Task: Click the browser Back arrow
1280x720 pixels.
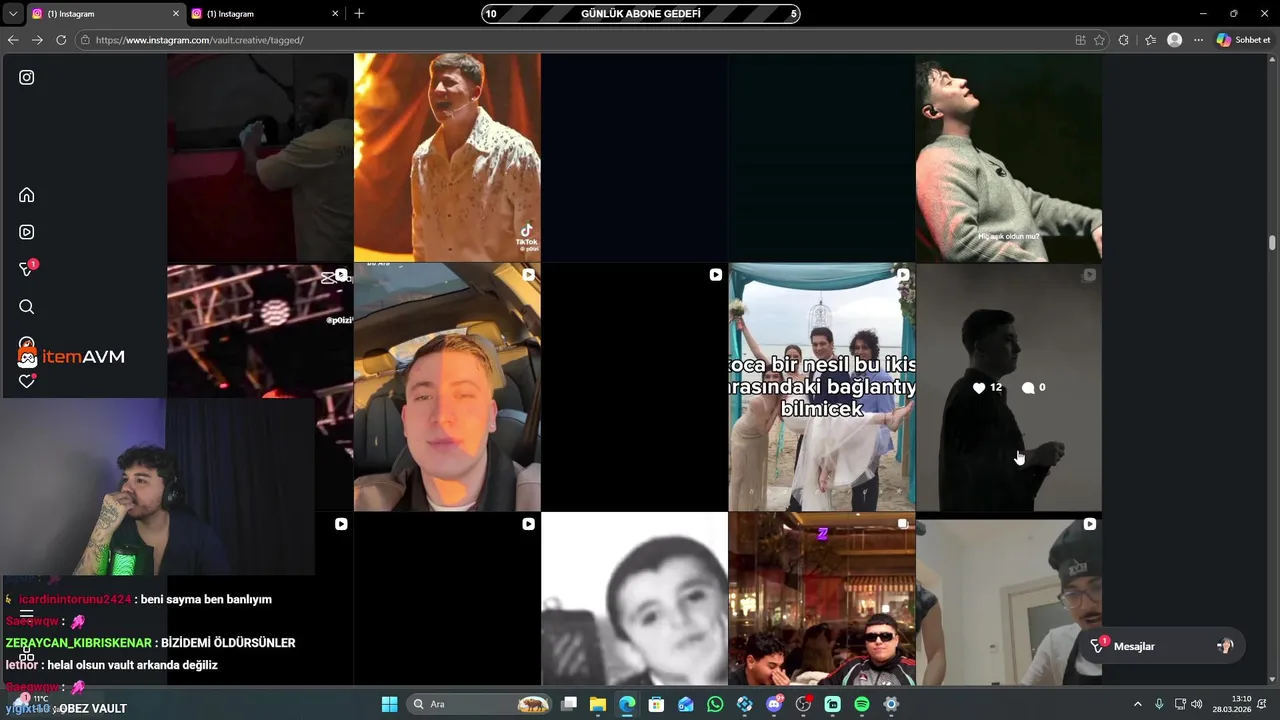Action: click(13, 40)
